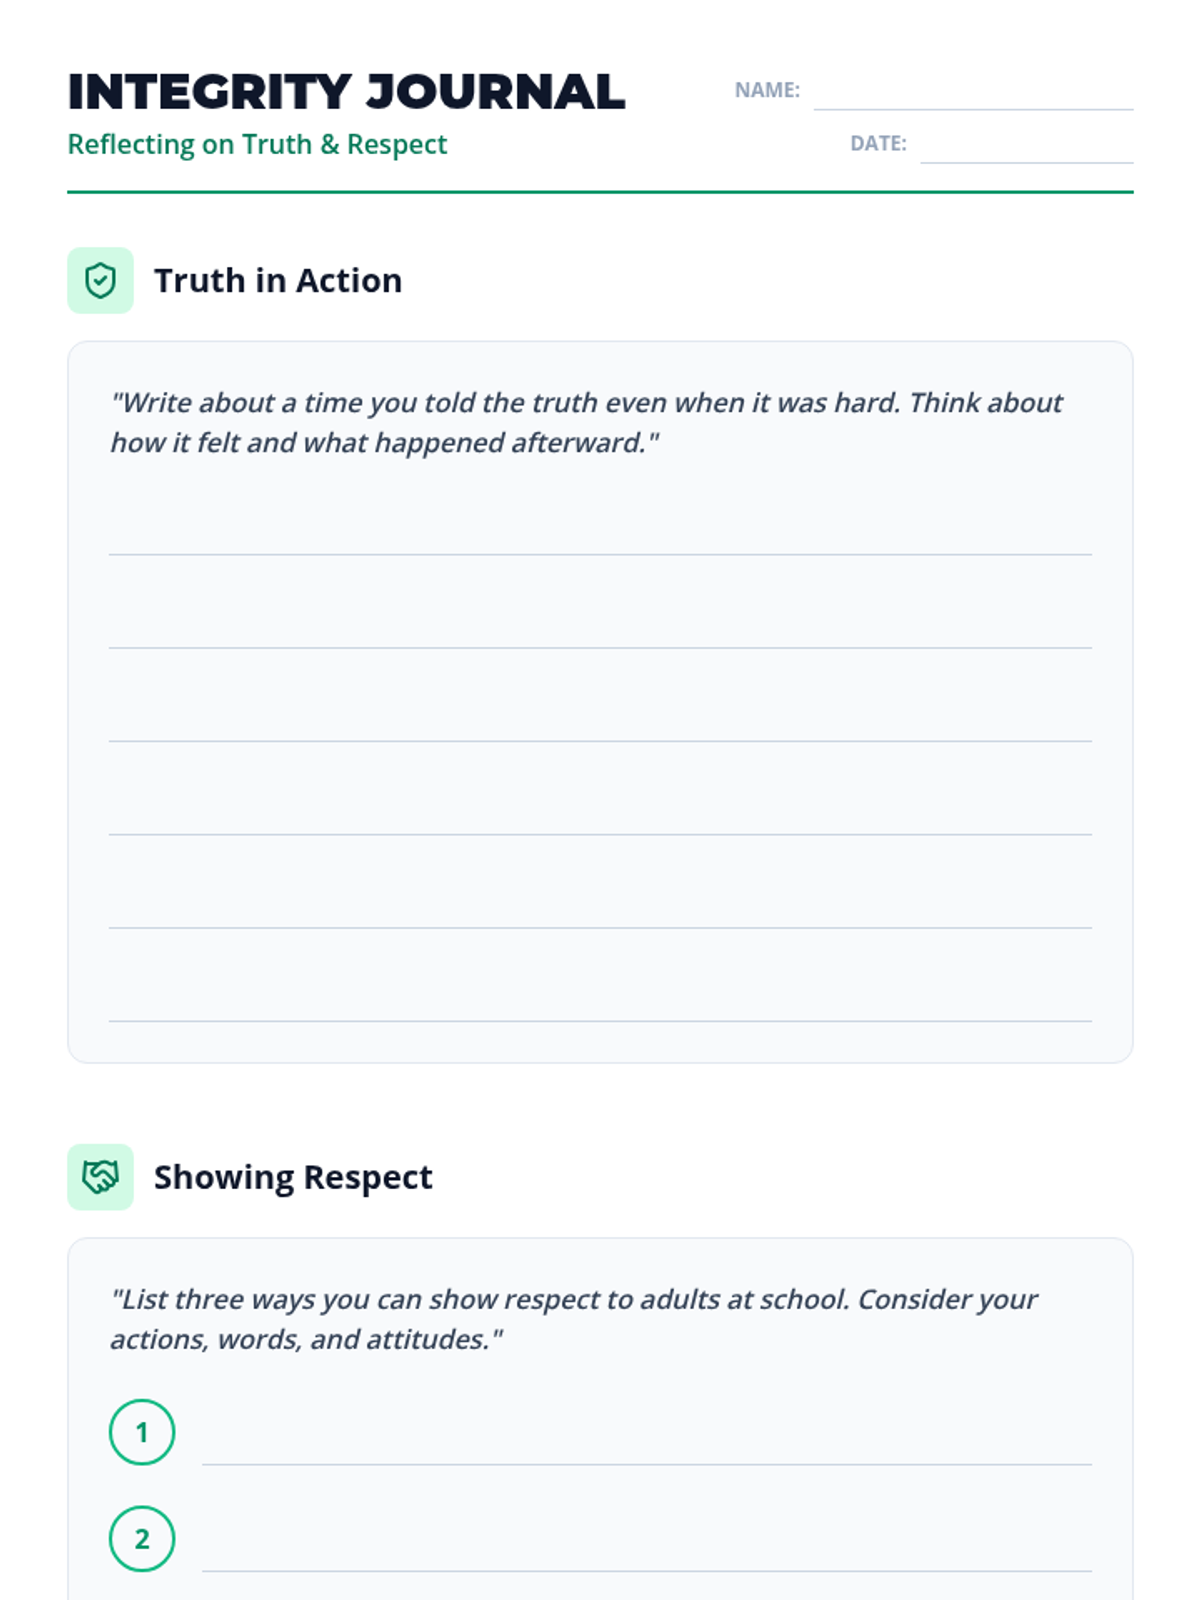The width and height of the screenshot is (1200, 1600).
Task: Click the Integrity Journal title
Action: pos(346,92)
